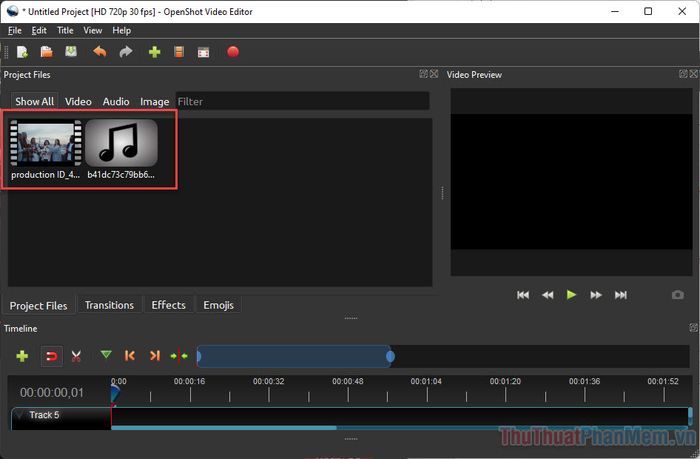Click the 00:00:32 ruler mark
This screenshot has width=700, height=459.
point(268,381)
